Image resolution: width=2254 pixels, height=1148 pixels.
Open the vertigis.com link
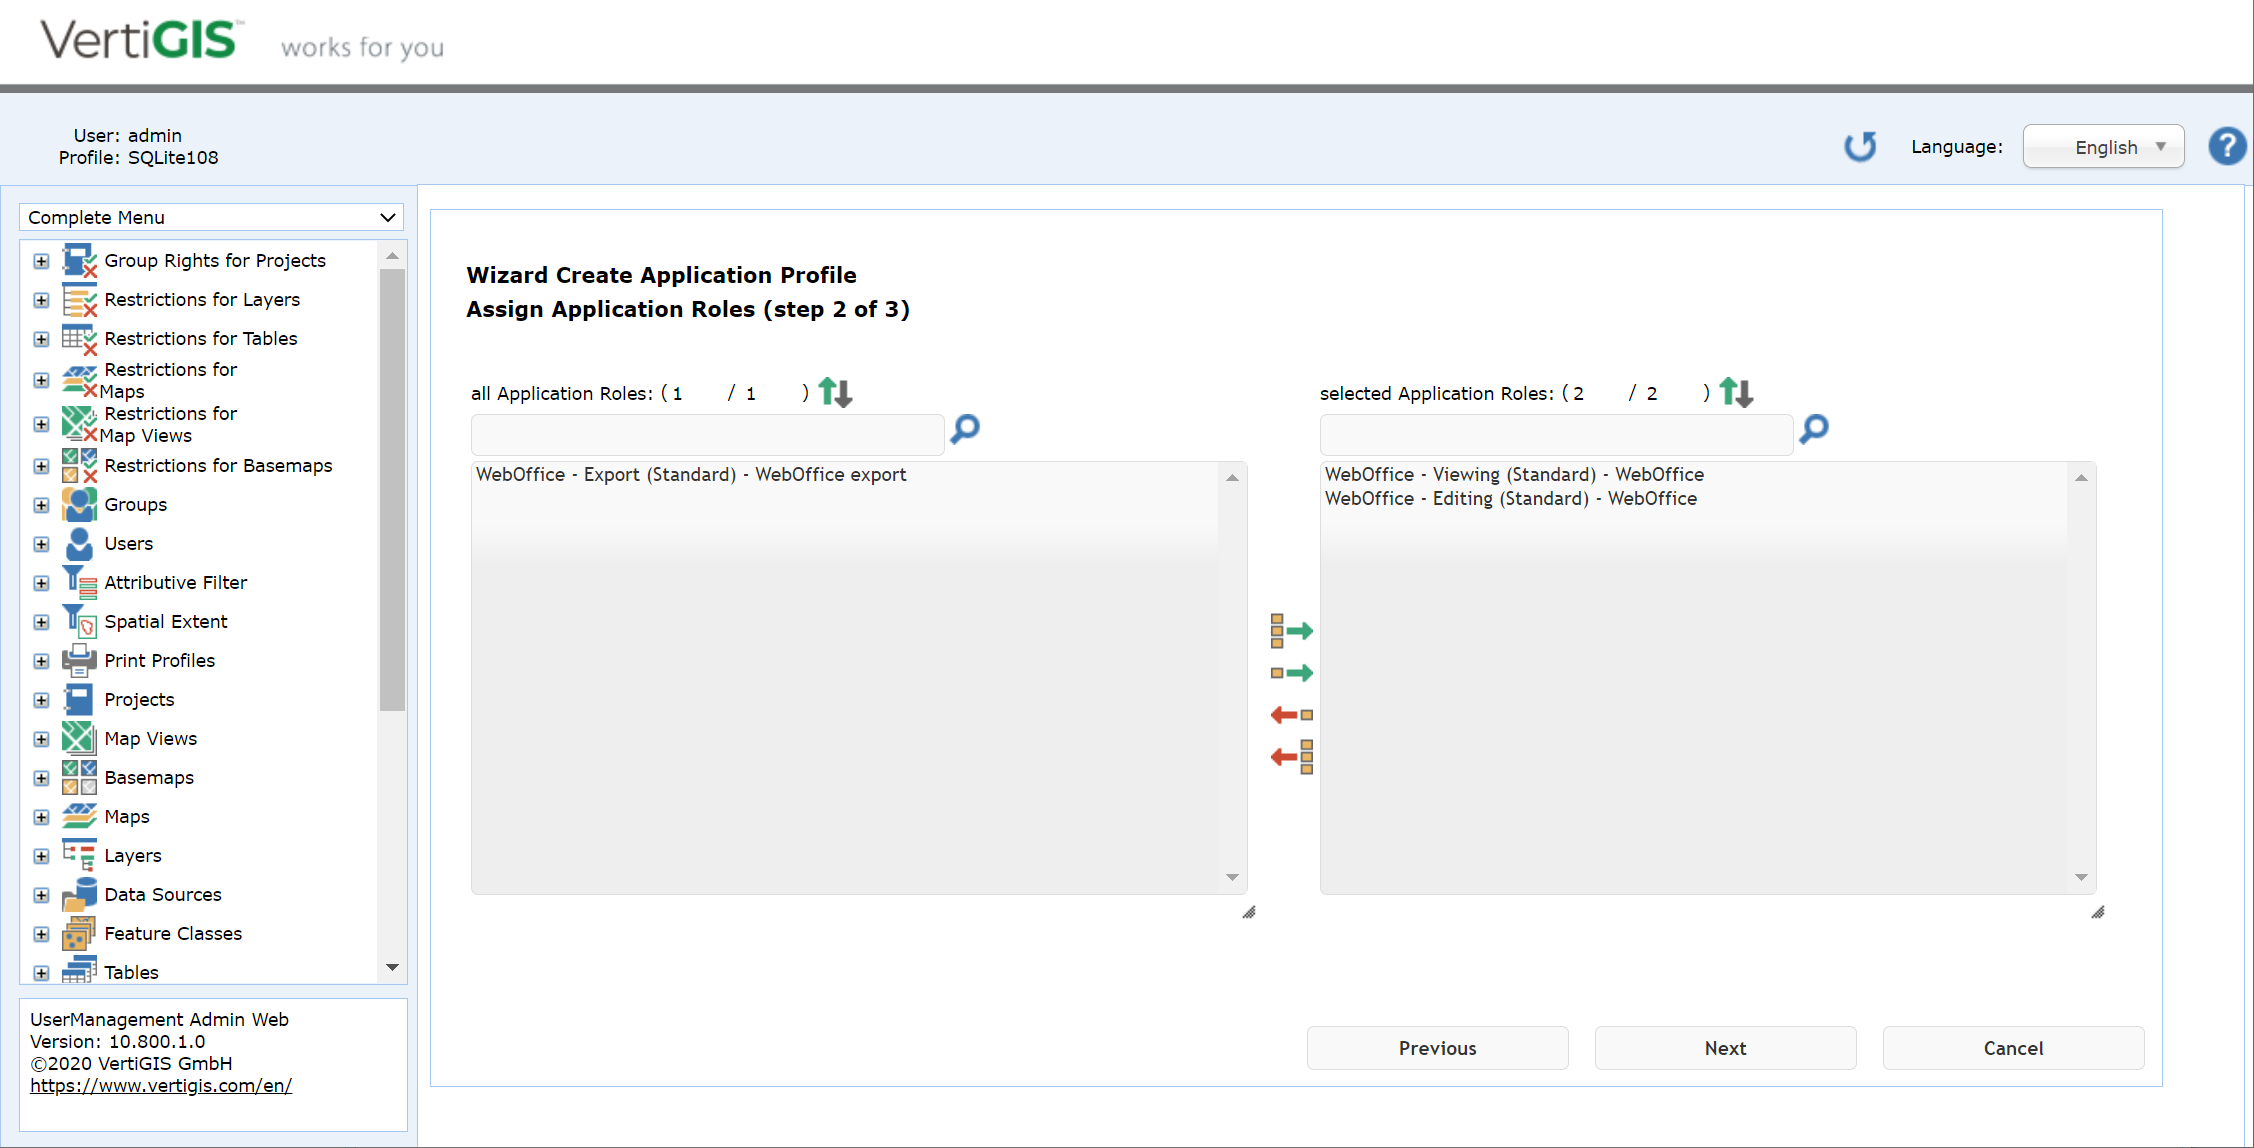click(161, 1085)
